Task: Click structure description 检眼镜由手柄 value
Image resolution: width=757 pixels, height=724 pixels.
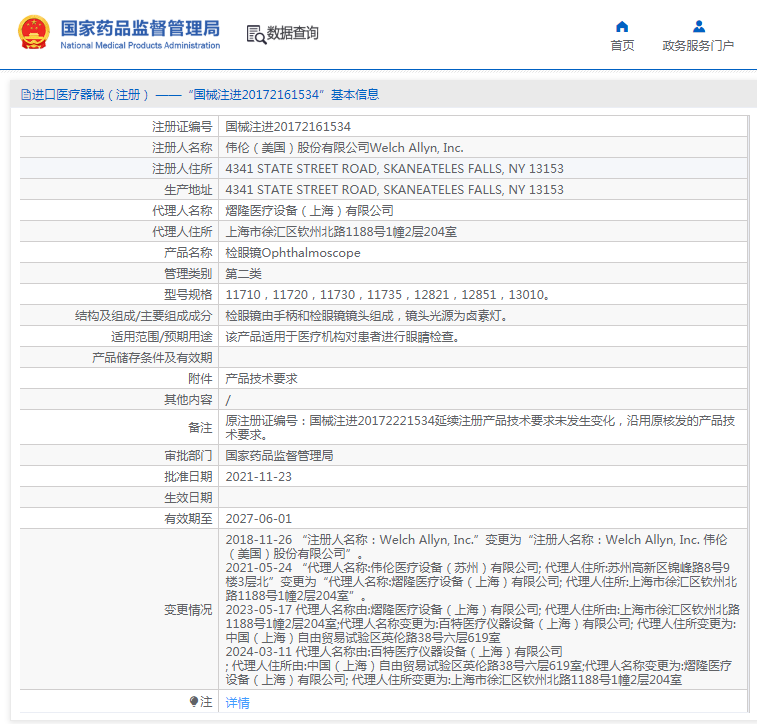Action: [x=366, y=316]
